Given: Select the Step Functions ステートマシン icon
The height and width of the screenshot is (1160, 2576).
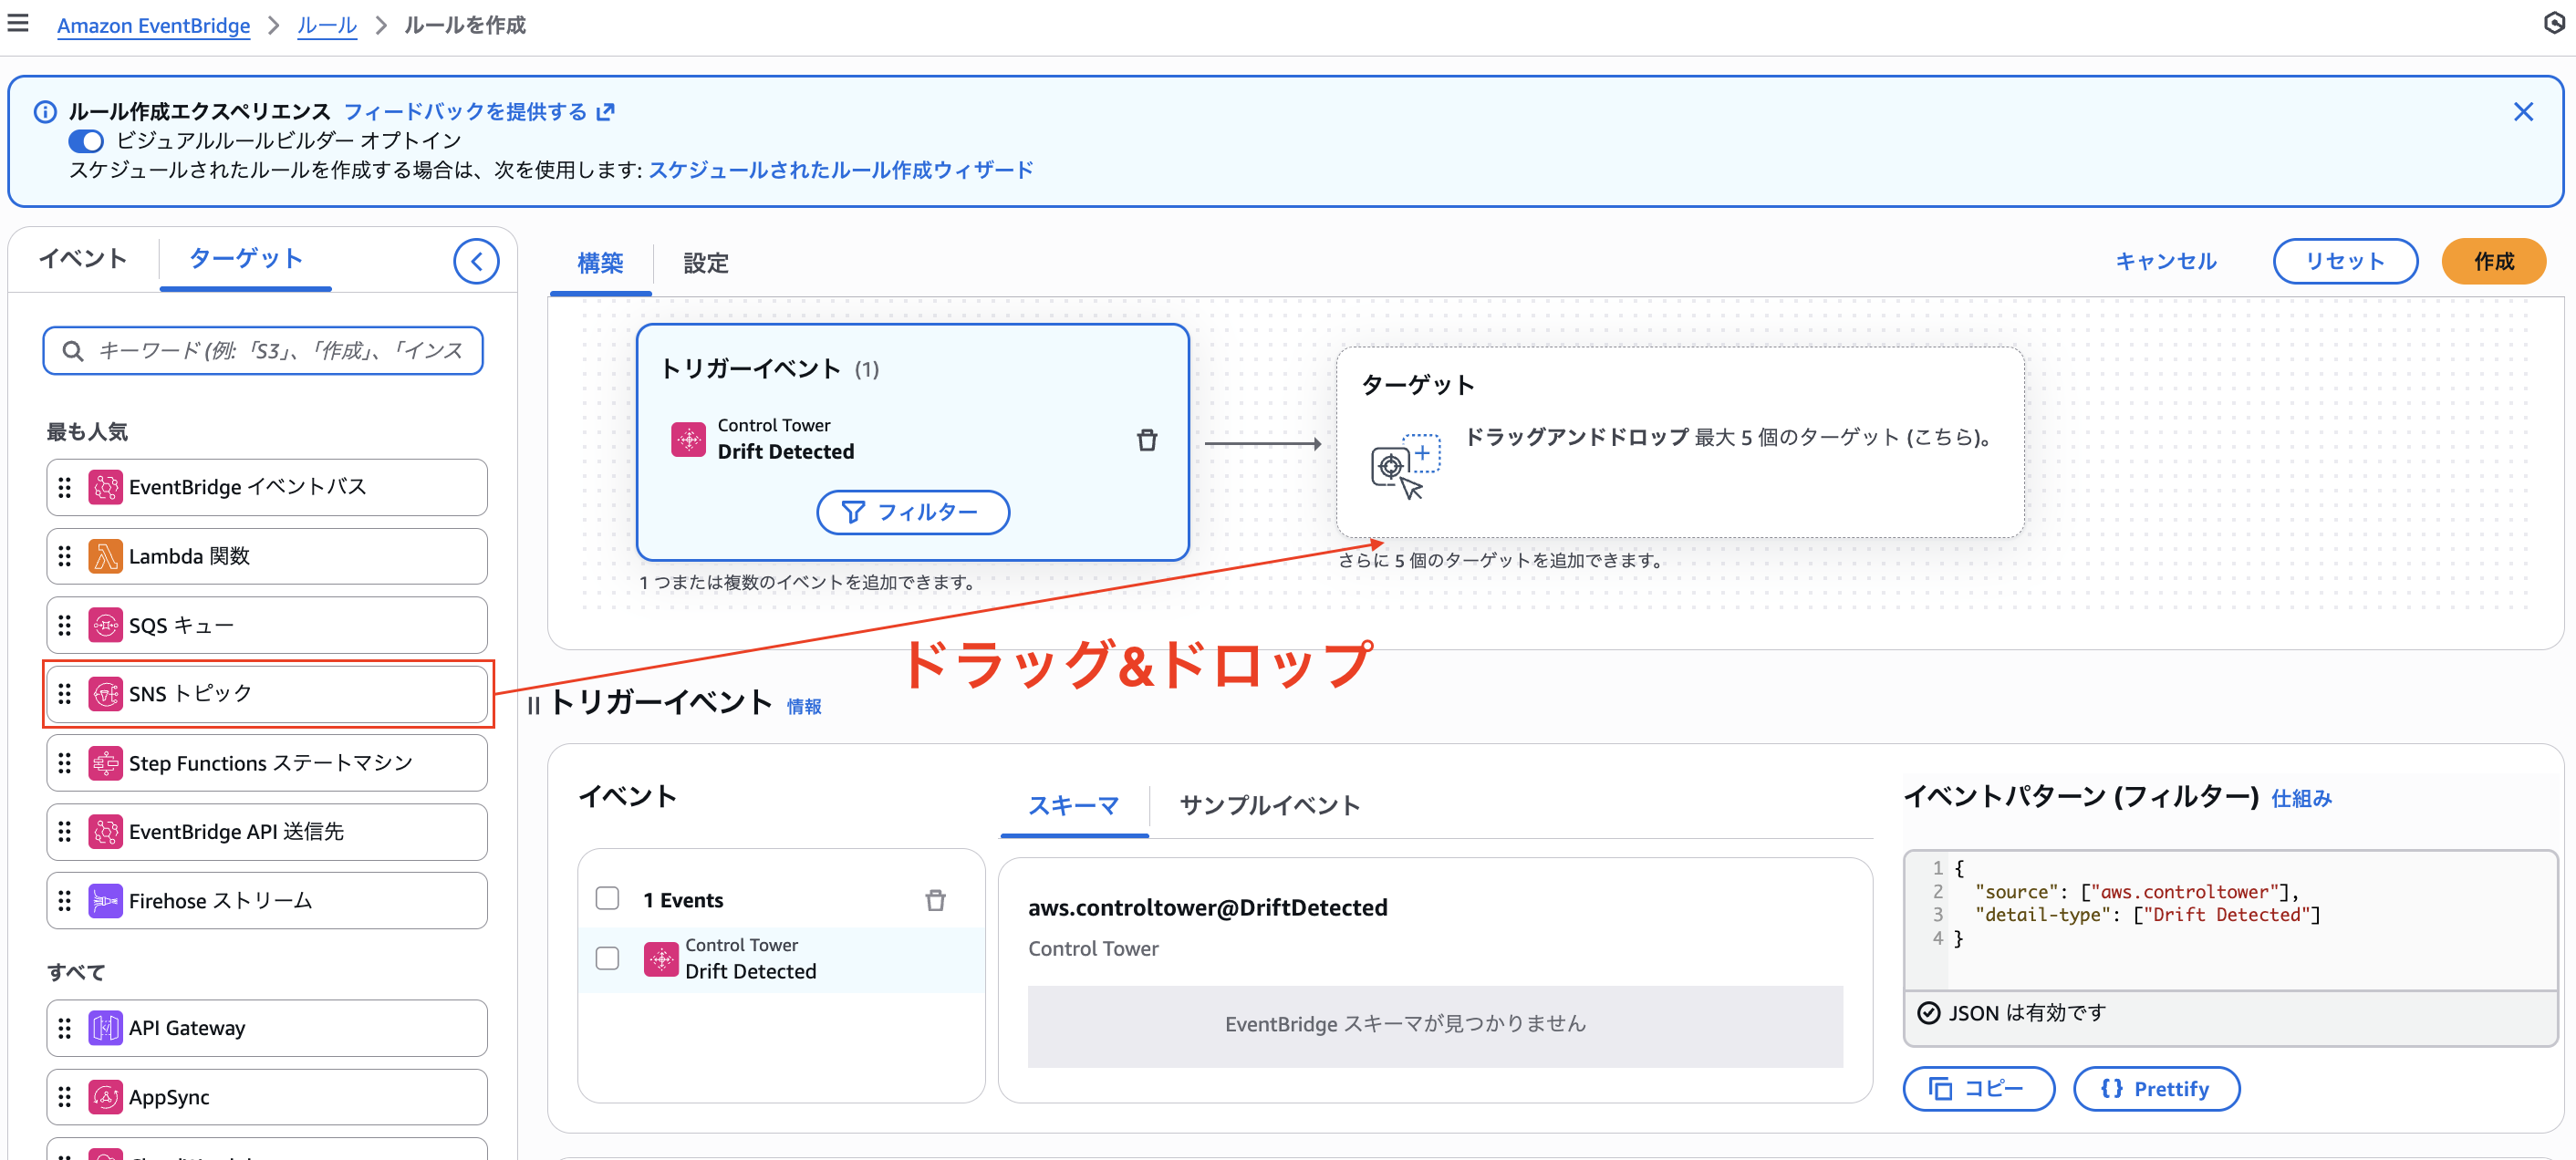Looking at the screenshot, I should (x=105, y=762).
